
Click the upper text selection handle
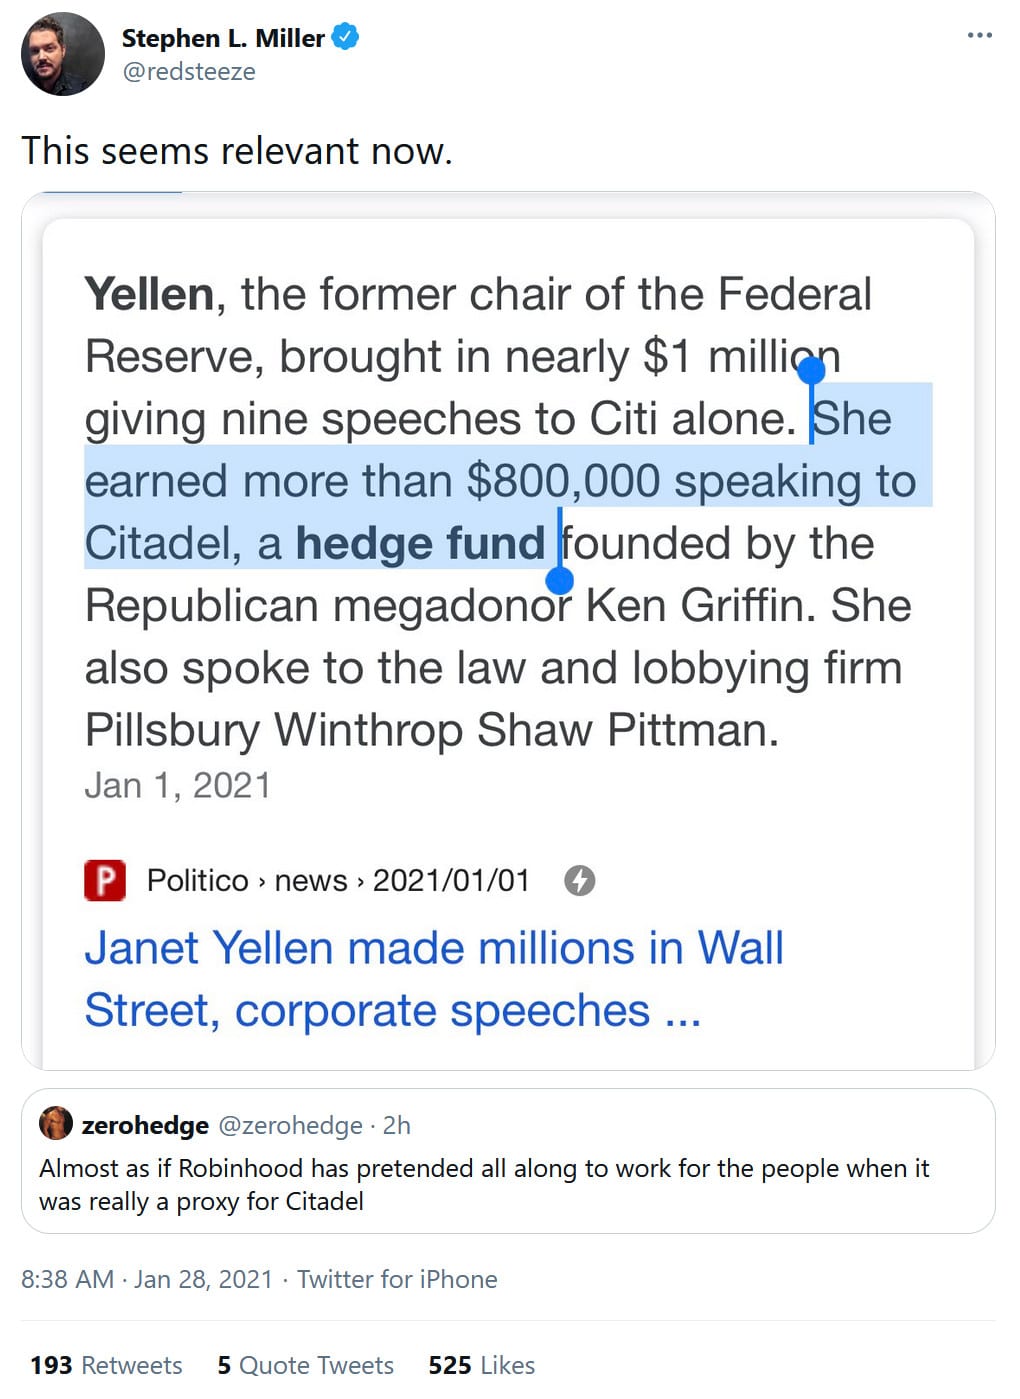tap(811, 371)
